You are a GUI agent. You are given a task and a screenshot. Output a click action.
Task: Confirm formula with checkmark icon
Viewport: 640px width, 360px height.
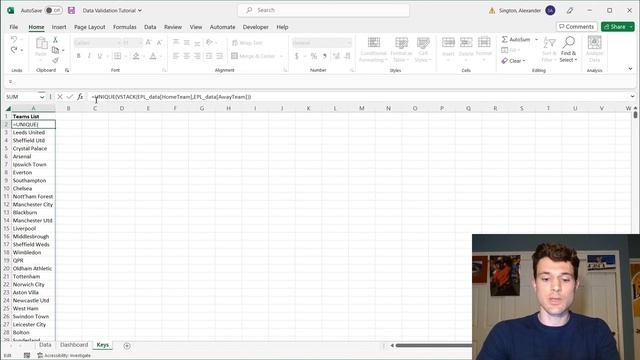[70, 97]
